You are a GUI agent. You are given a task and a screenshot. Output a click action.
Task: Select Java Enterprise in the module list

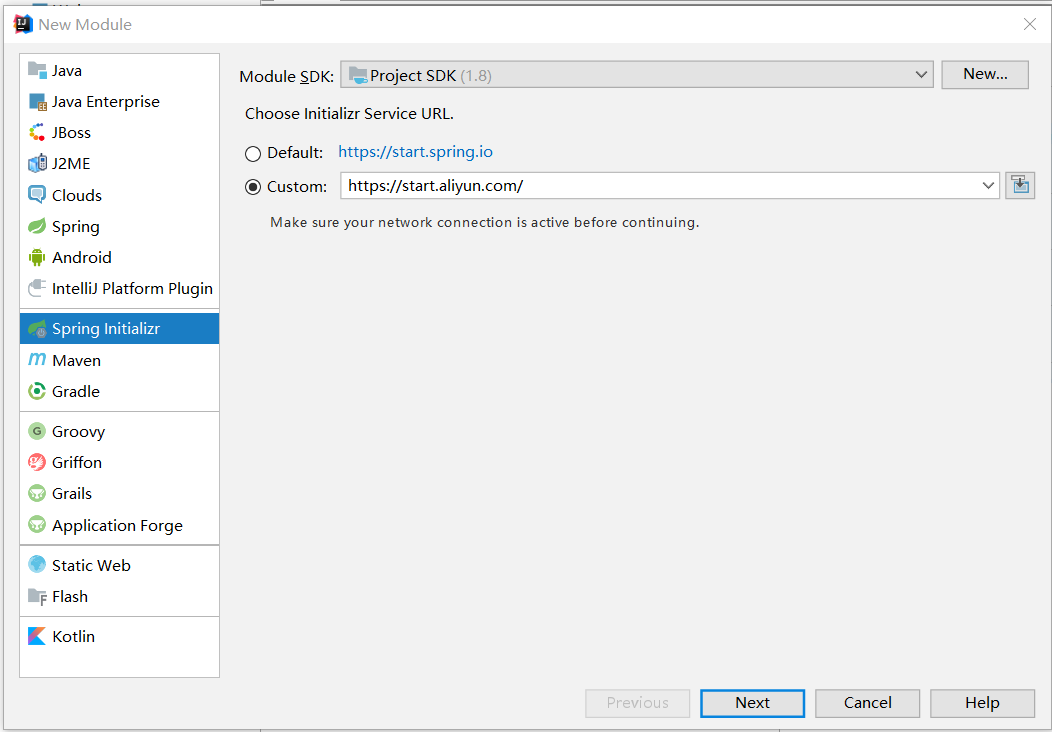105,101
